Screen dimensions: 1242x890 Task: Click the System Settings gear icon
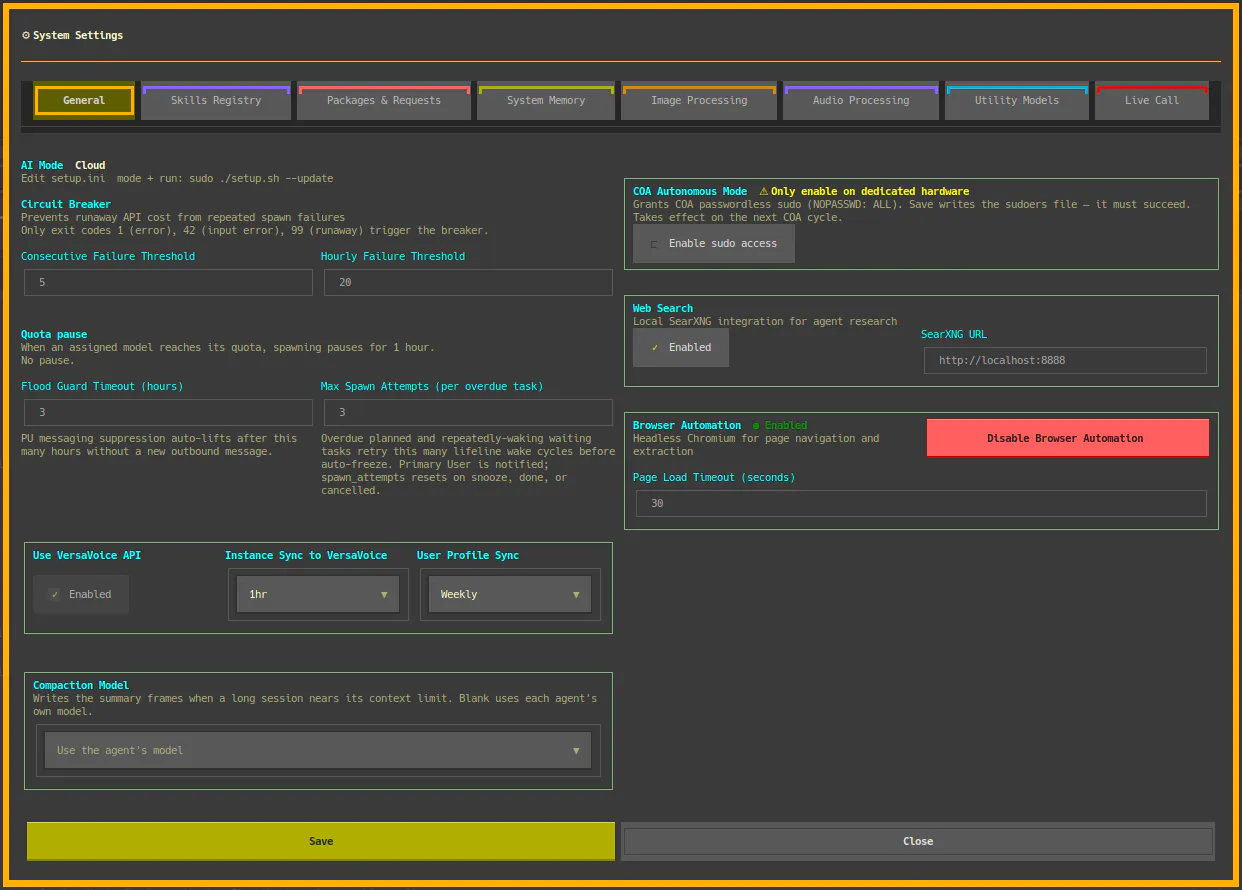pyautogui.click(x=26, y=35)
